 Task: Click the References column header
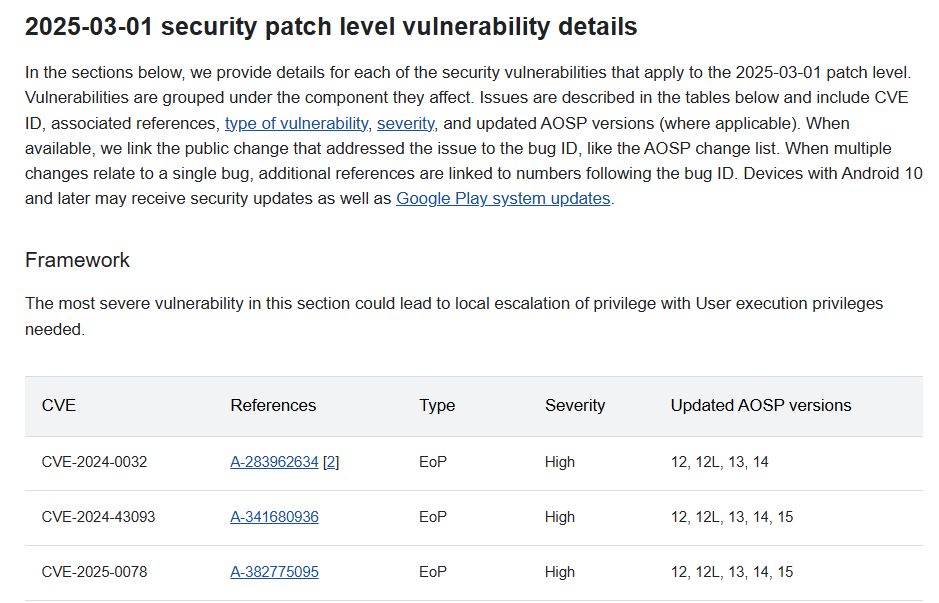[x=273, y=406]
